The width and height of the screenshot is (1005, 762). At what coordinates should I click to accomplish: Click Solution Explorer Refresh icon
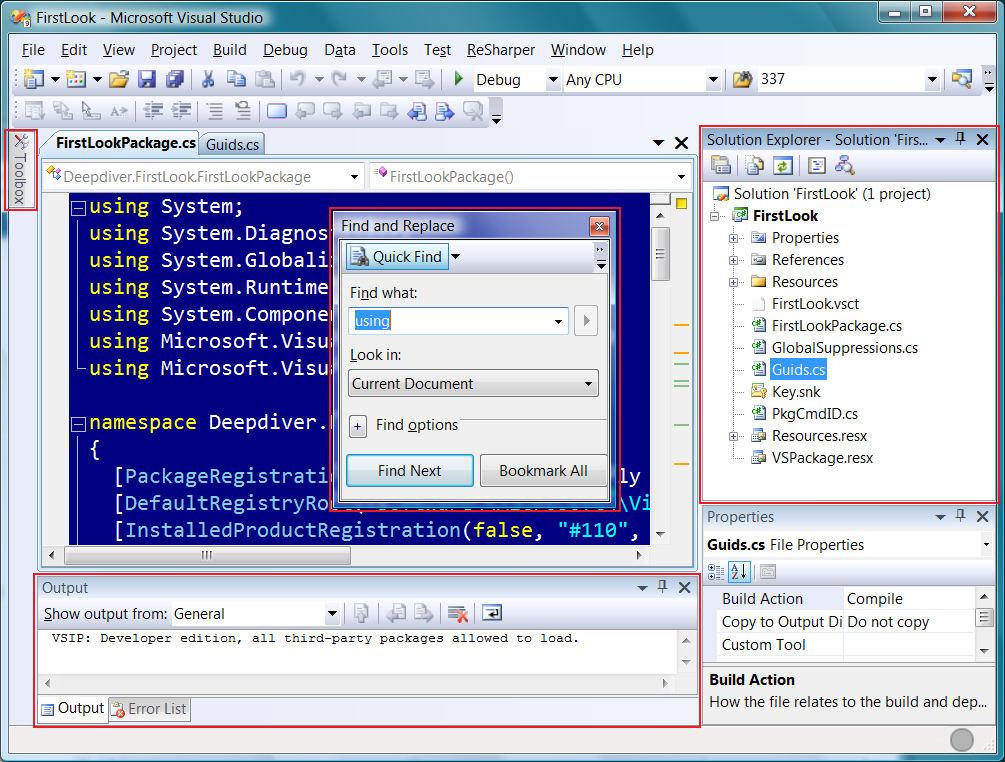pyautogui.click(x=783, y=165)
